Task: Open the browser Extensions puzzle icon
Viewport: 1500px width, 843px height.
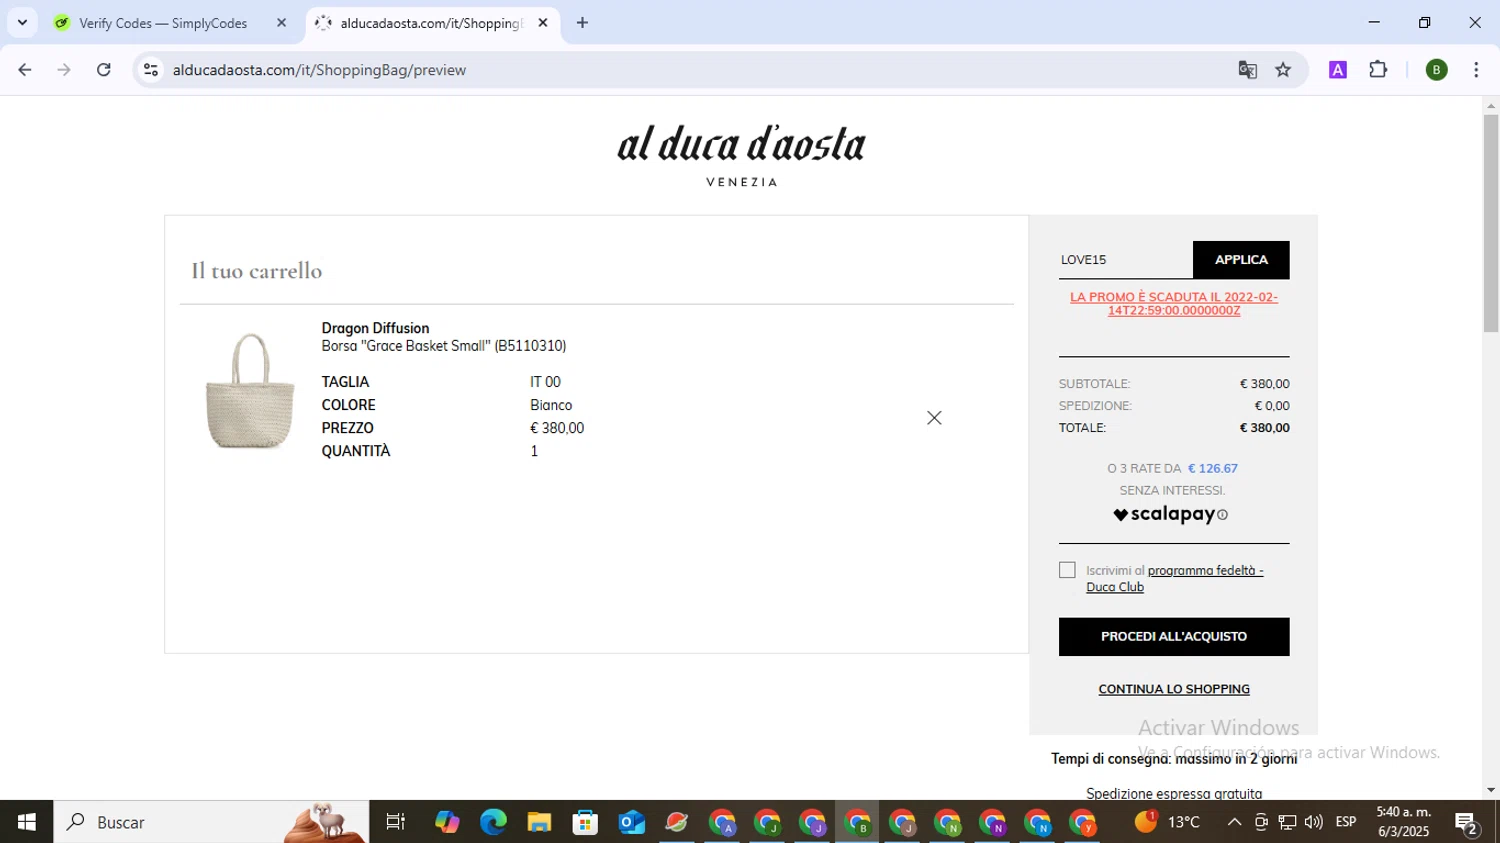Action: [1378, 70]
